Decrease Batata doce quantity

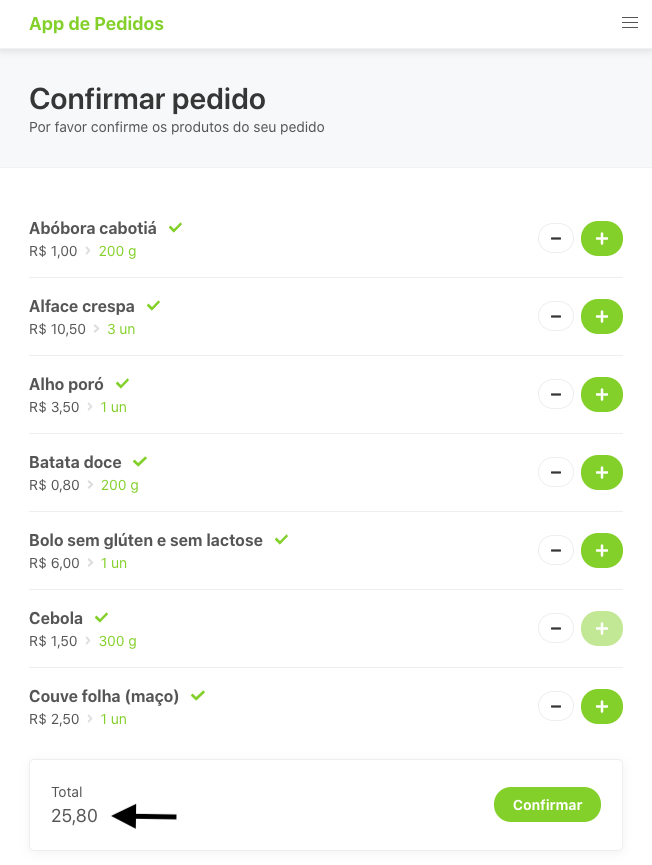[x=556, y=472]
